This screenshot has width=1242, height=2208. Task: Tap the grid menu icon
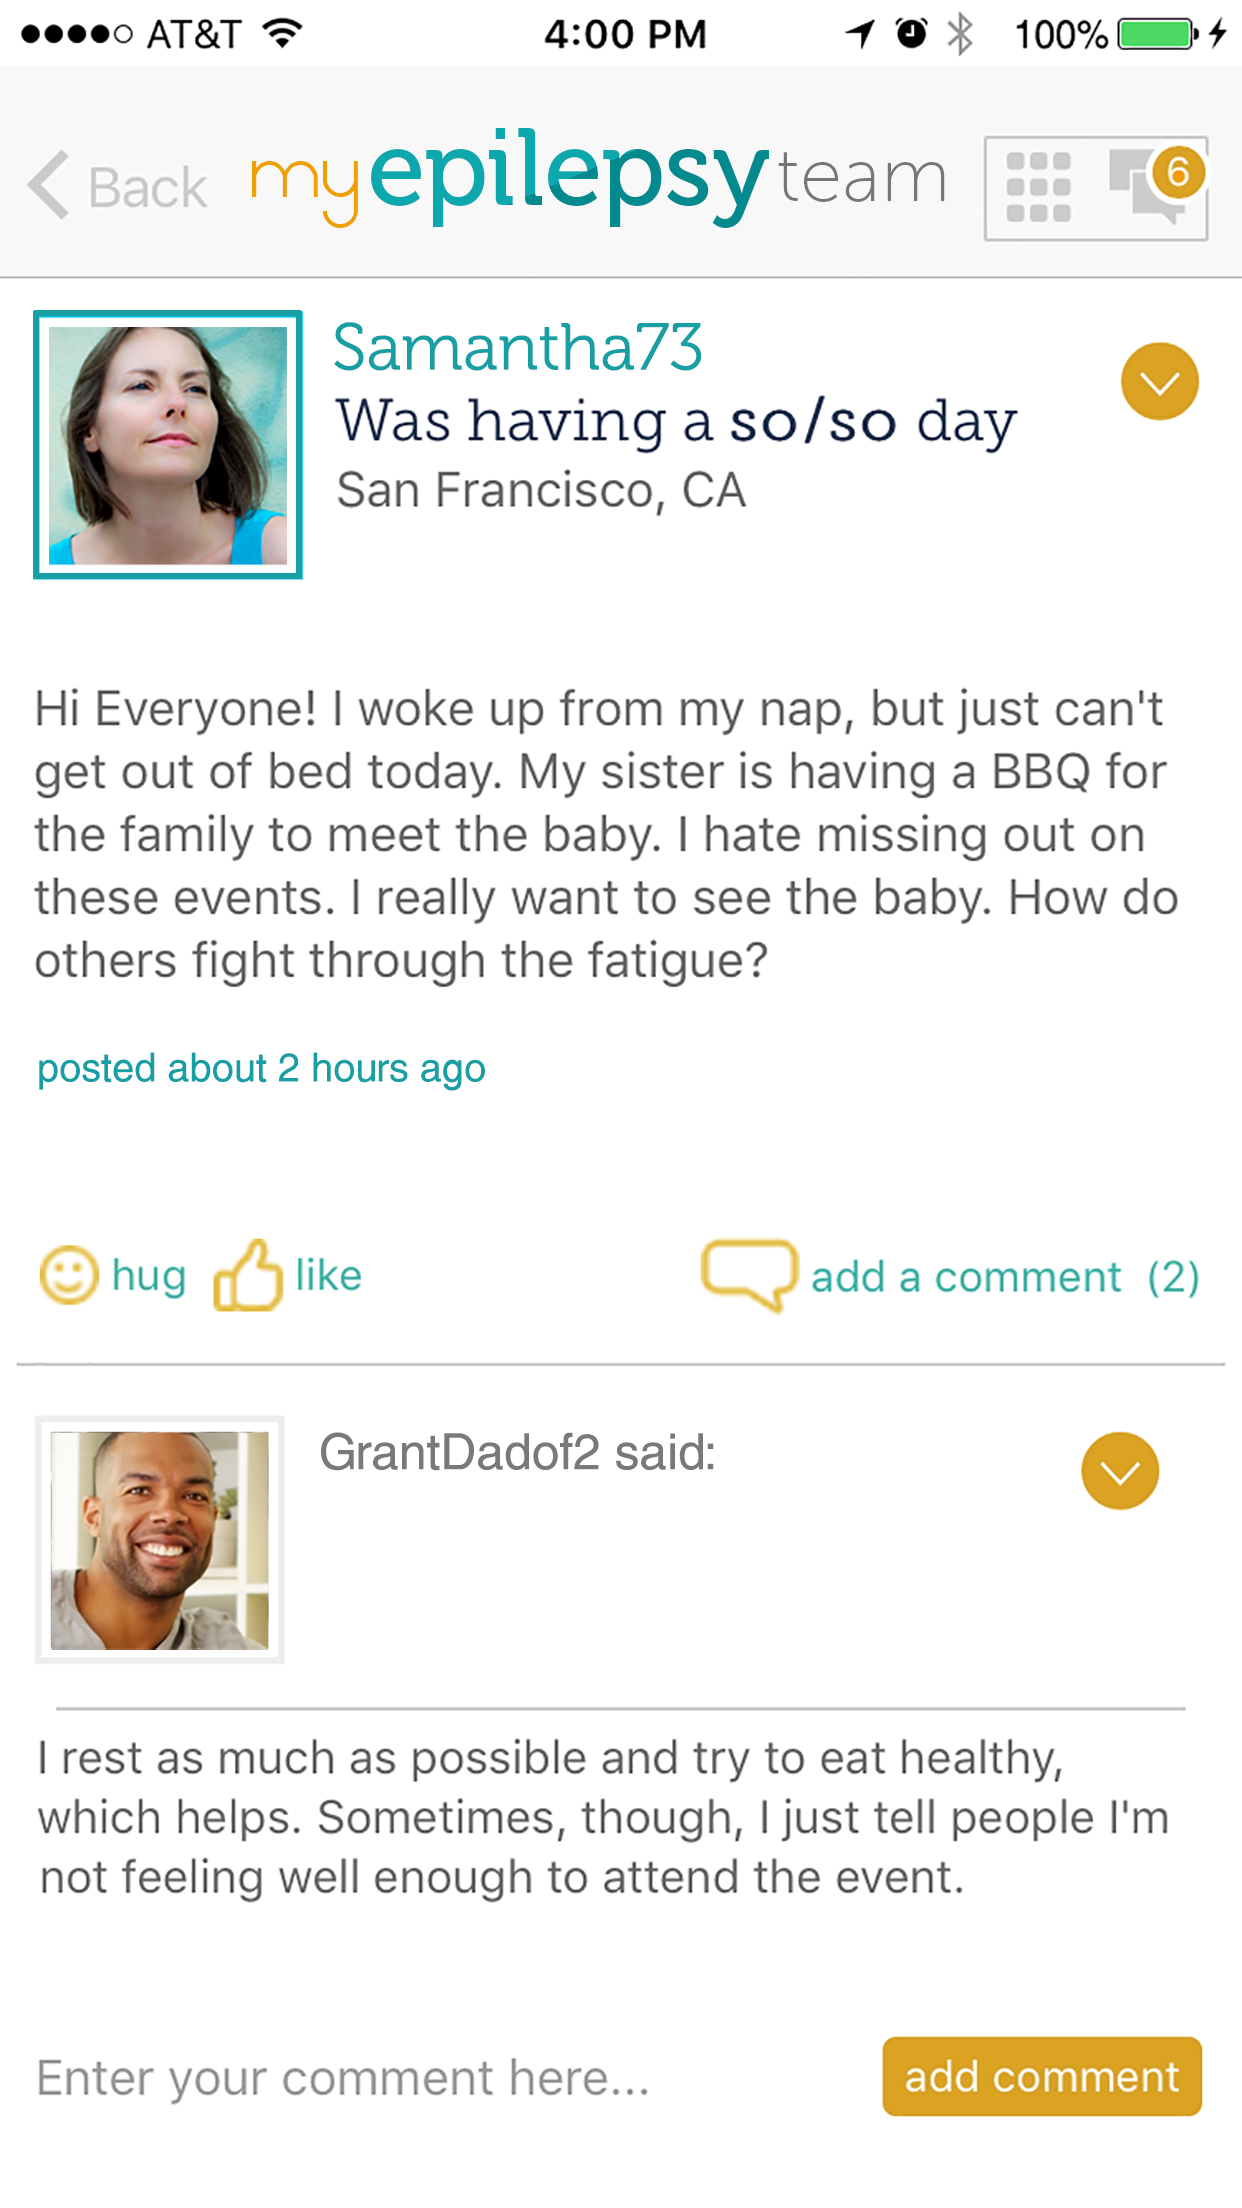click(1038, 188)
